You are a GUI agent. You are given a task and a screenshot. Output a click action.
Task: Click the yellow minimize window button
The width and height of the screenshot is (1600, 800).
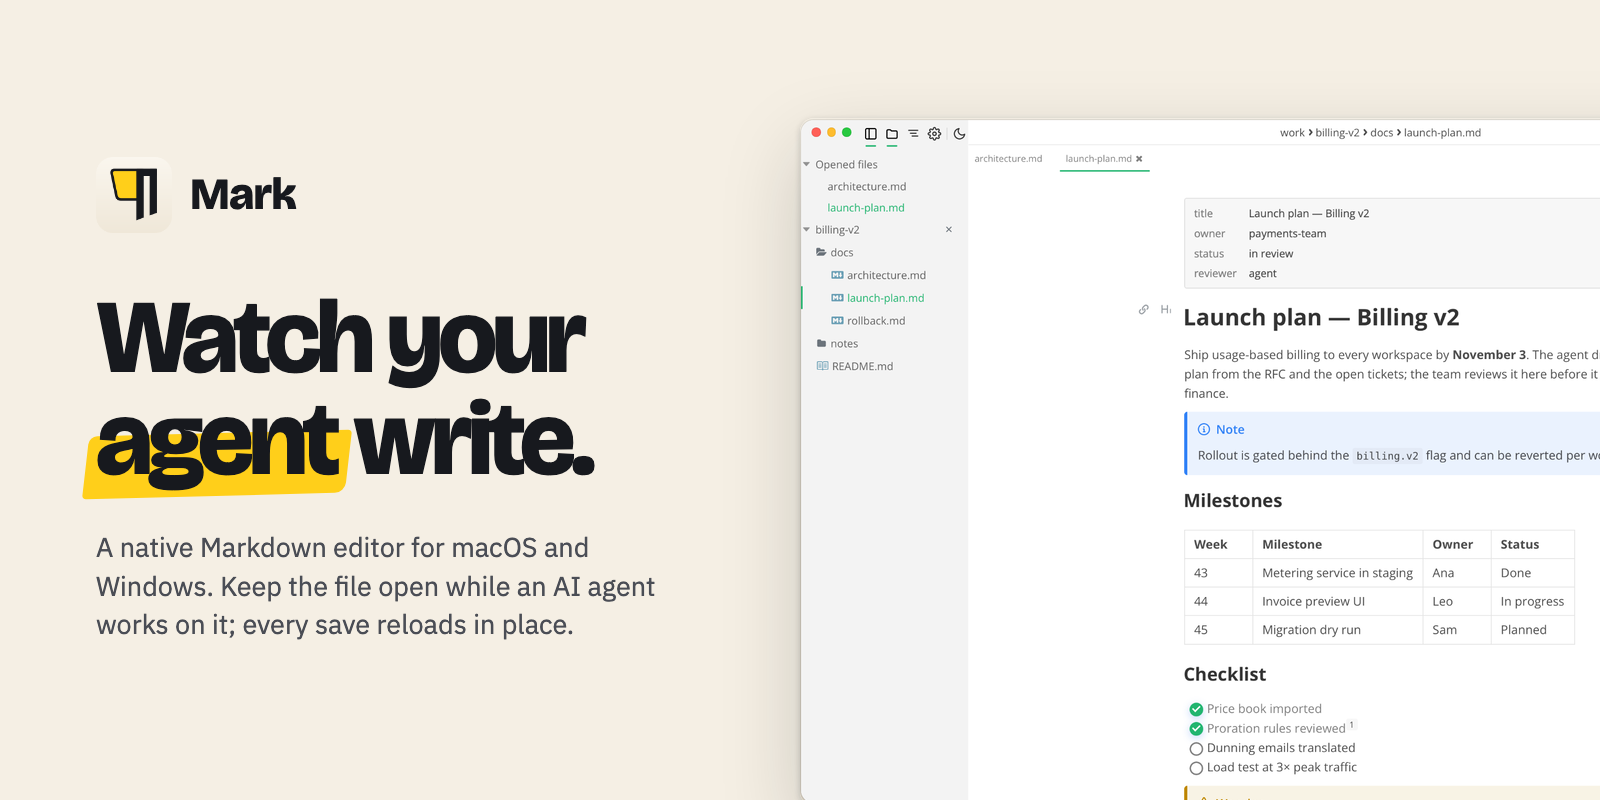pos(831,132)
